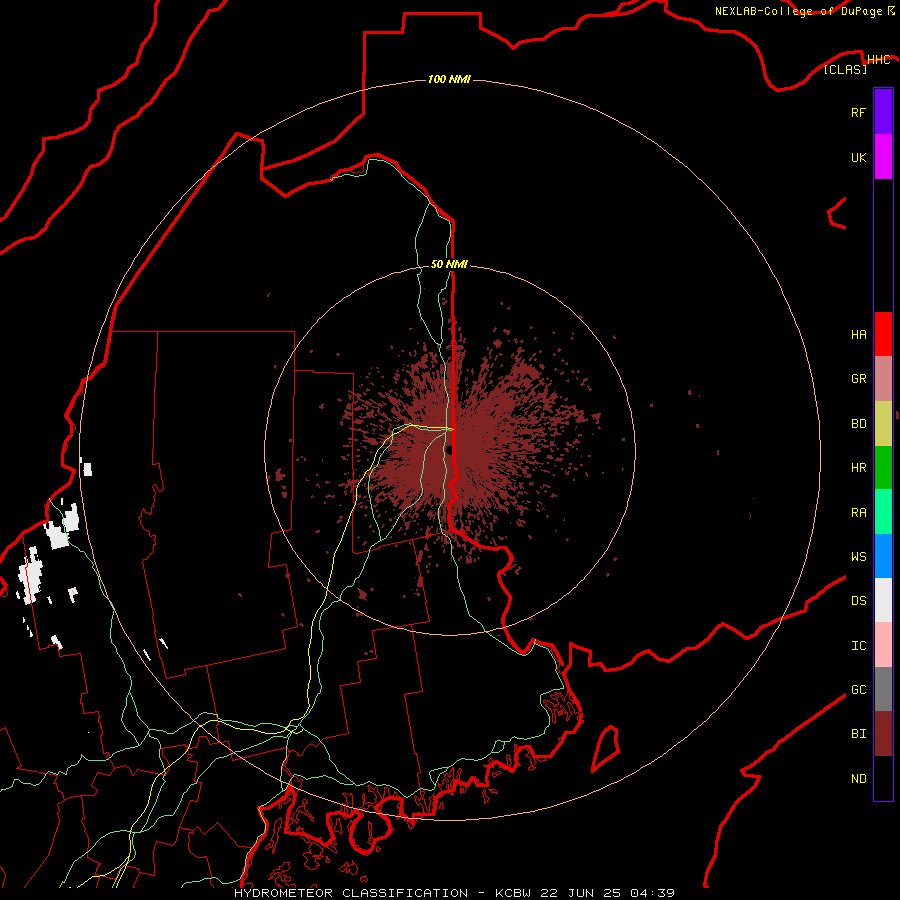Viewport: 900px width, 900px height.
Task: Click the 04:39 timestamp text
Action: click(652, 893)
